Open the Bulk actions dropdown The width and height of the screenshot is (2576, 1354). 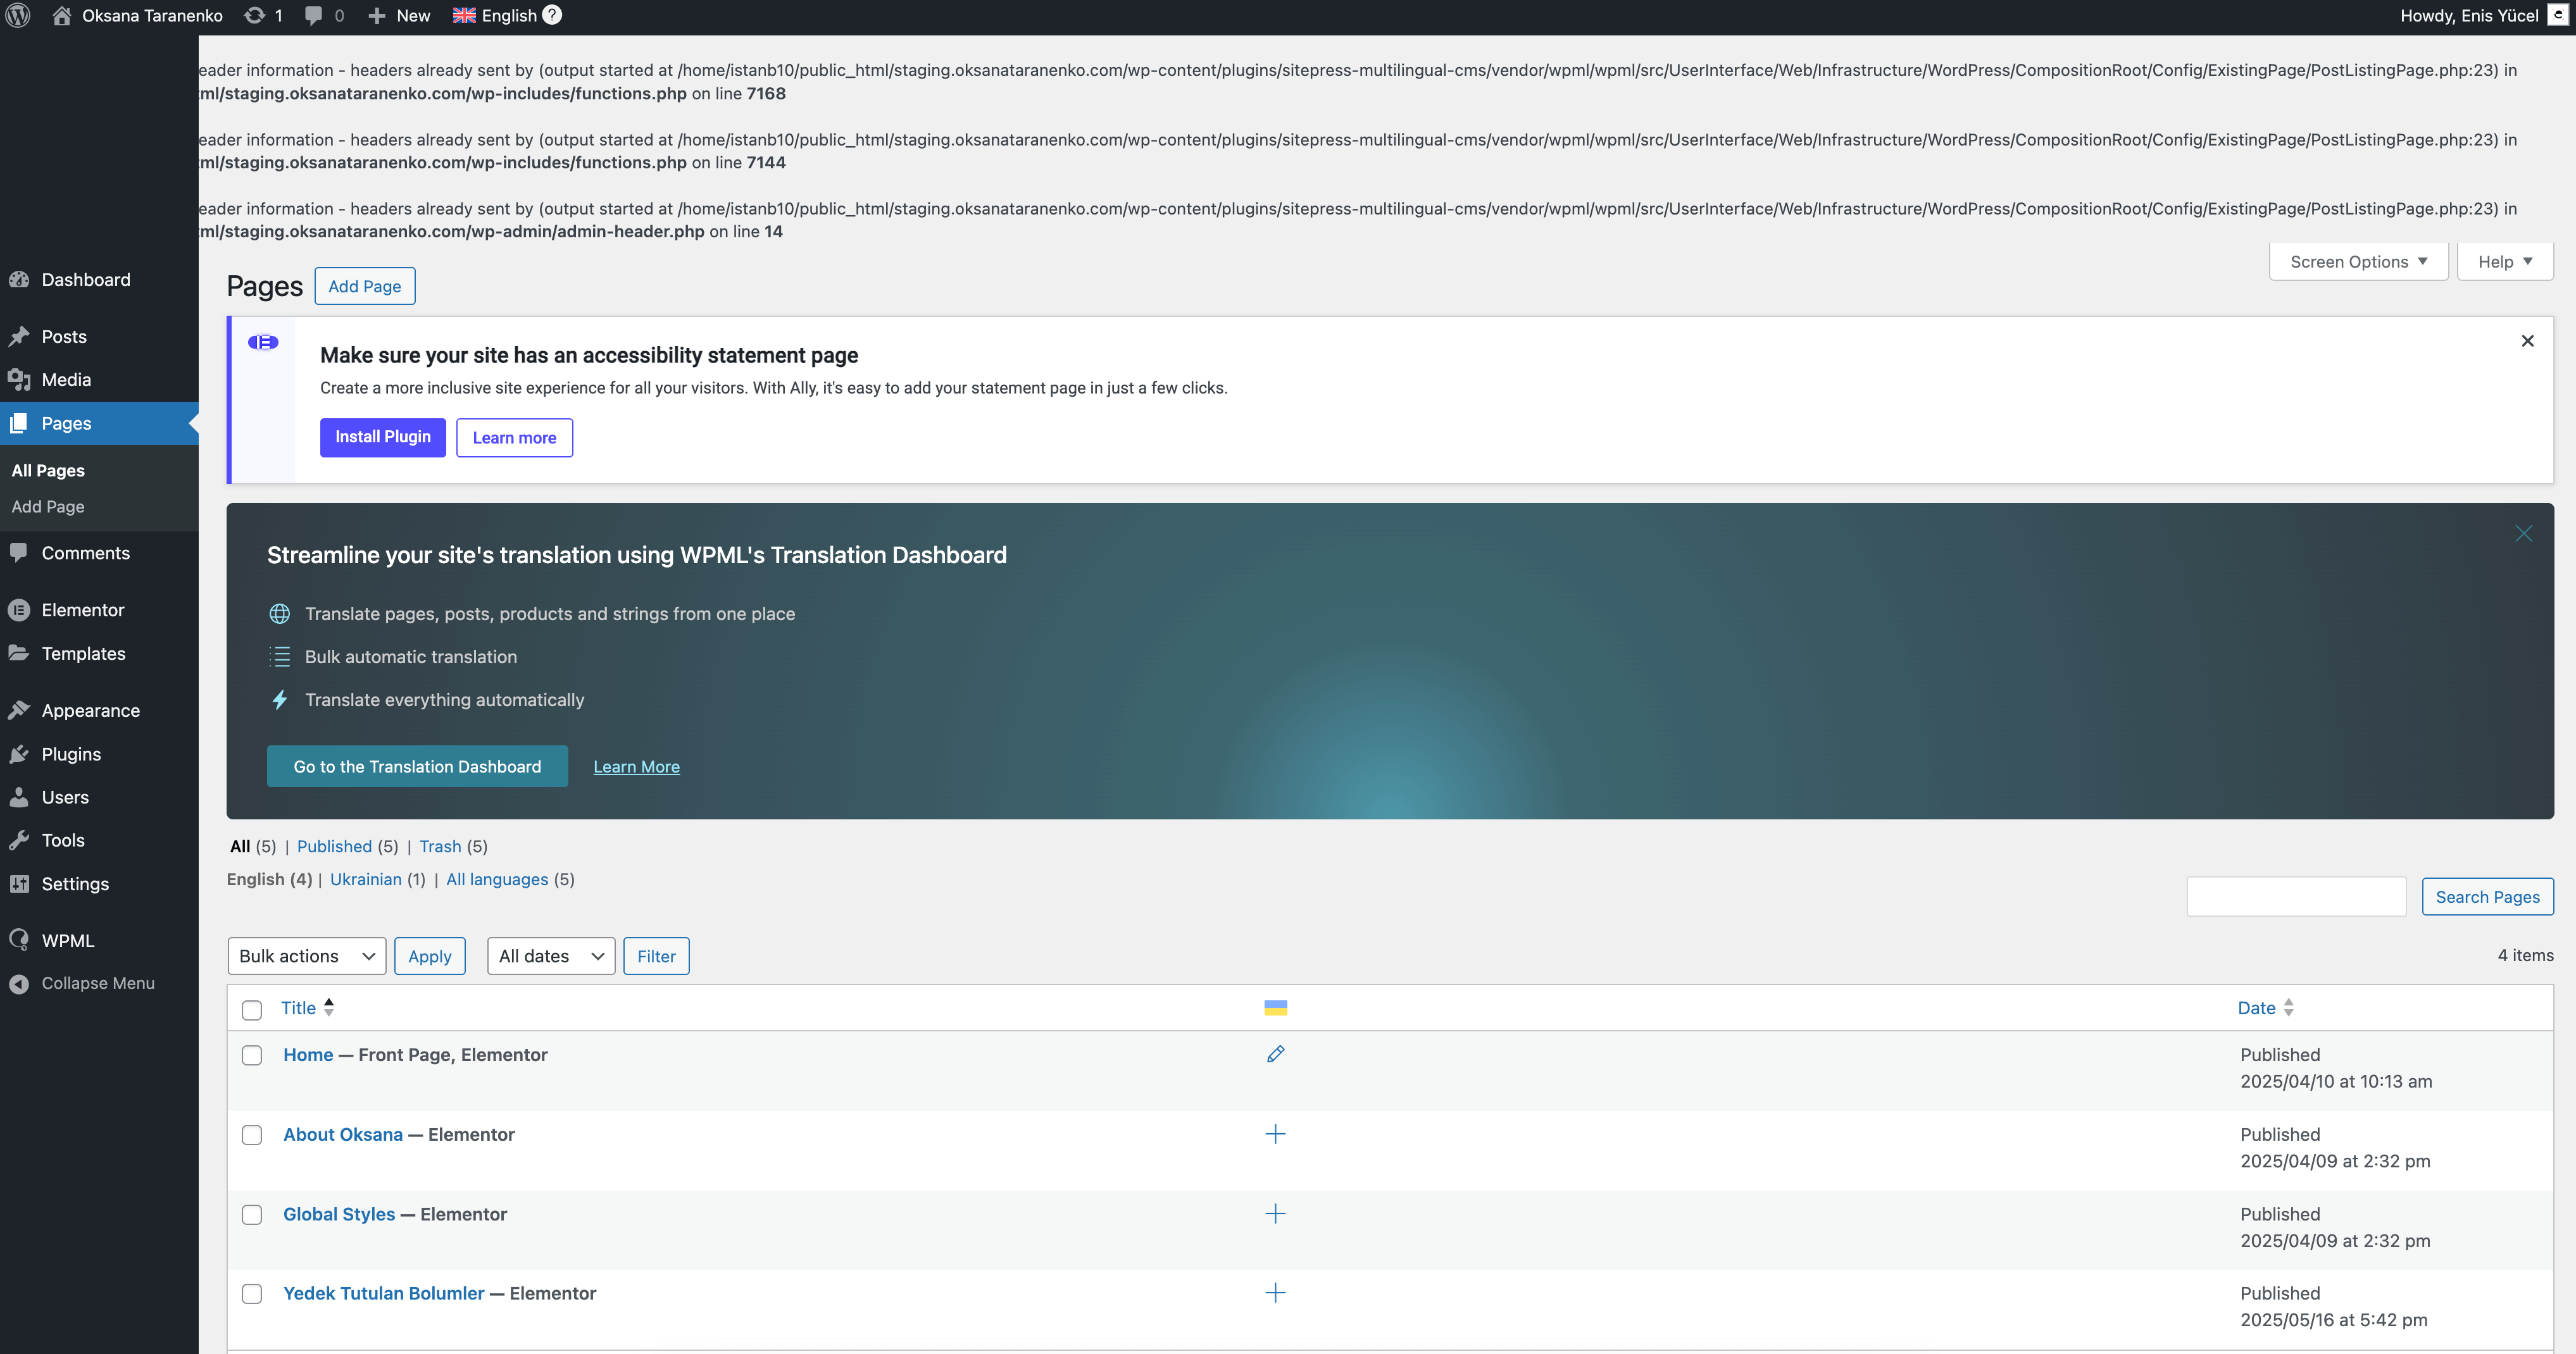(307, 956)
